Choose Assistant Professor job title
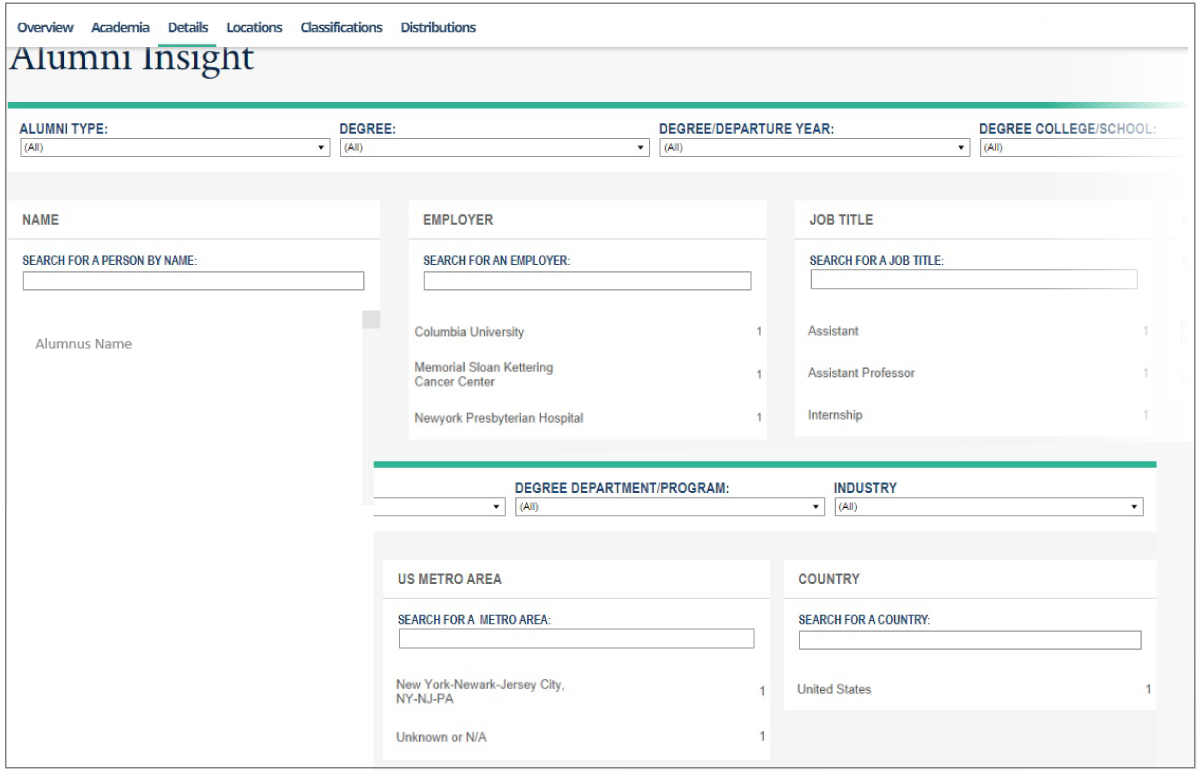The height and width of the screenshot is (773, 1200). click(x=861, y=373)
